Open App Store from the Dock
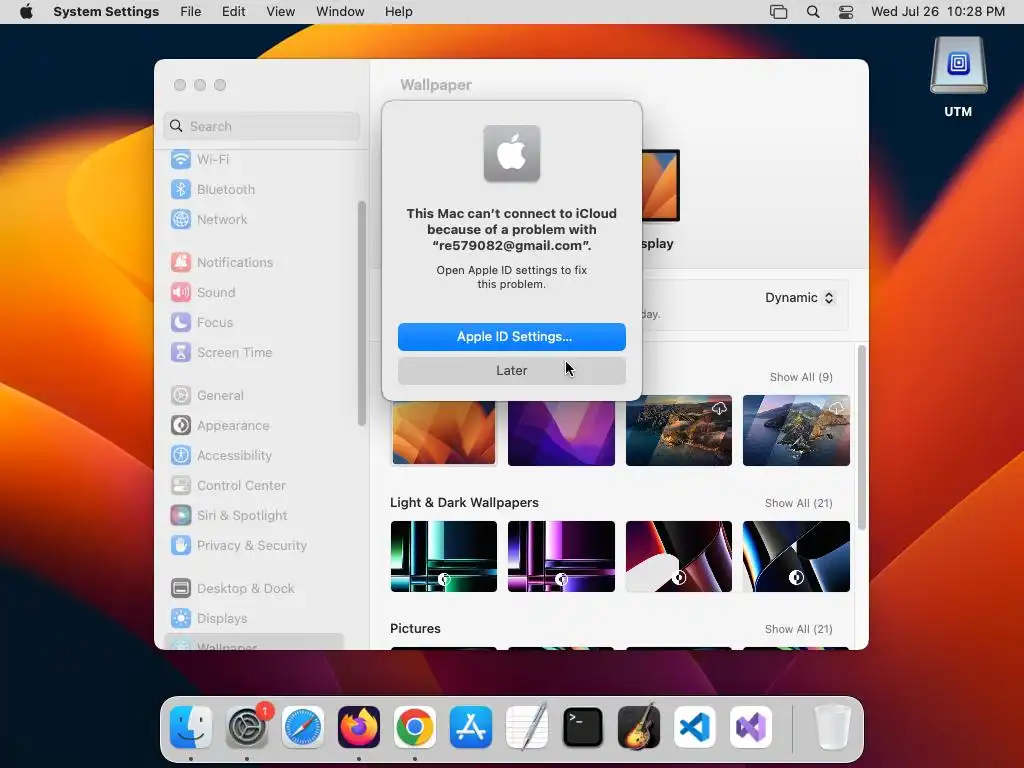The height and width of the screenshot is (768, 1024). point(471,727)
